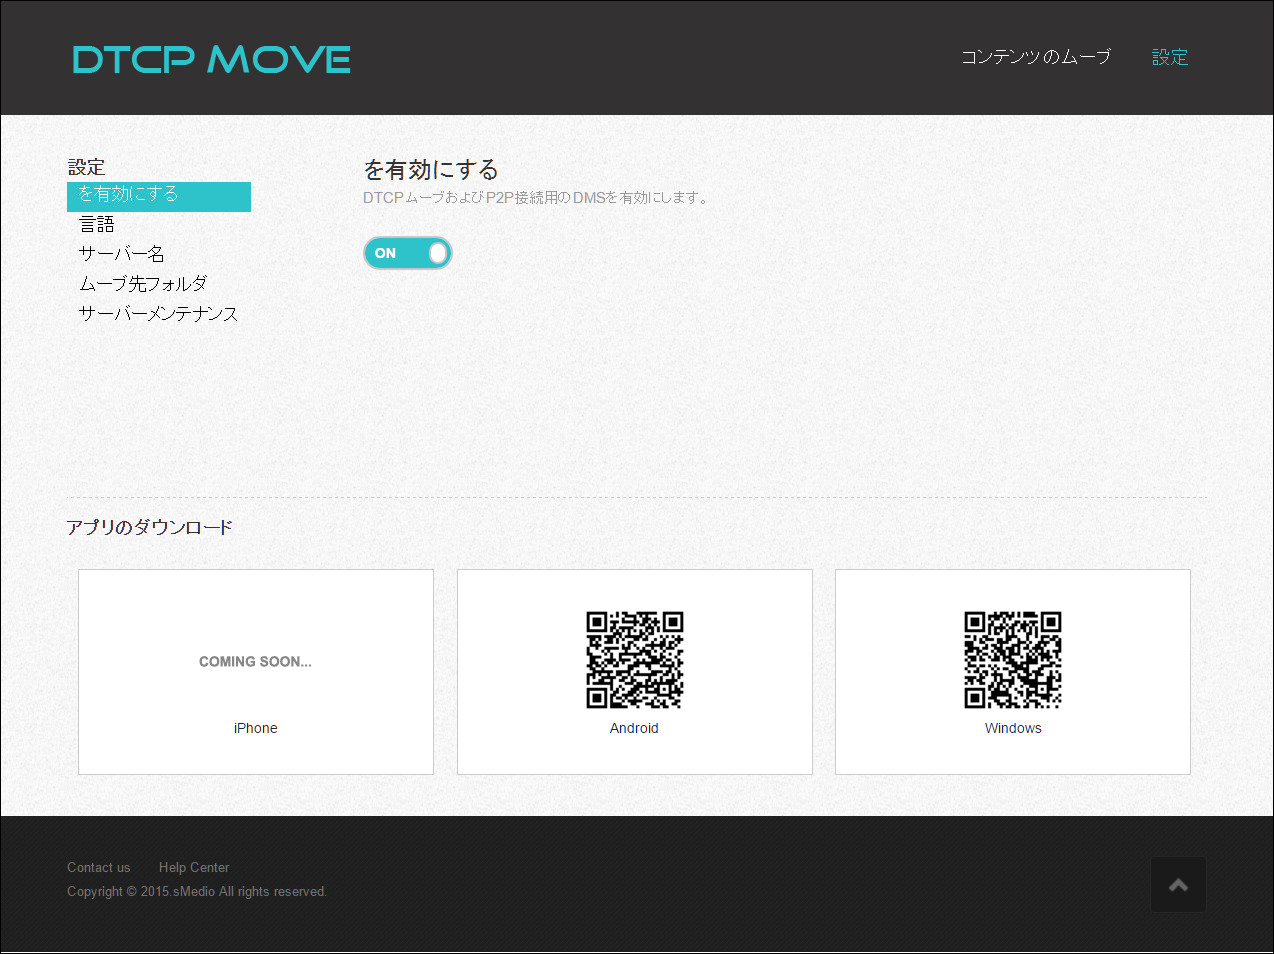Open the Contact us link
Viewport: 1274px width, 954px height.
98,867
